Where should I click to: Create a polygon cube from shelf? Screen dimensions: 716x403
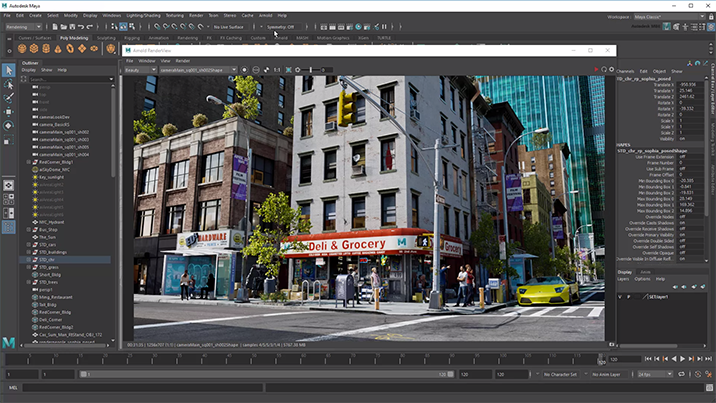34,48
